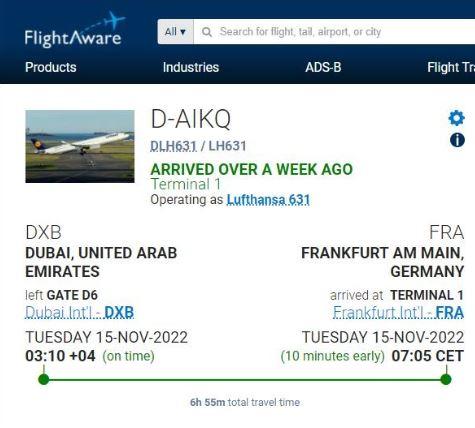Follow the Lufthansa 631 link
This screenshot has width=475, height=428.
(x=268, y=200)
